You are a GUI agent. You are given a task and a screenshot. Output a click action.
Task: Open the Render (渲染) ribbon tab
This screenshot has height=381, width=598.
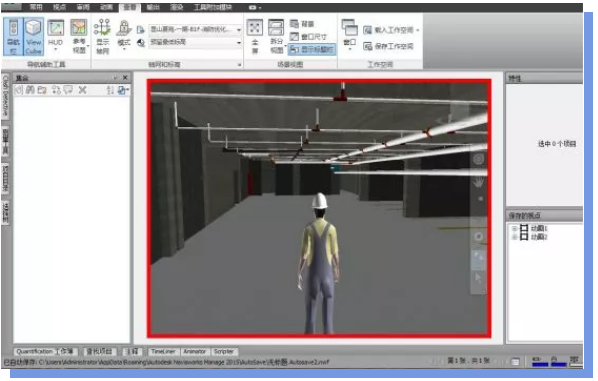(x=176, y=7)
